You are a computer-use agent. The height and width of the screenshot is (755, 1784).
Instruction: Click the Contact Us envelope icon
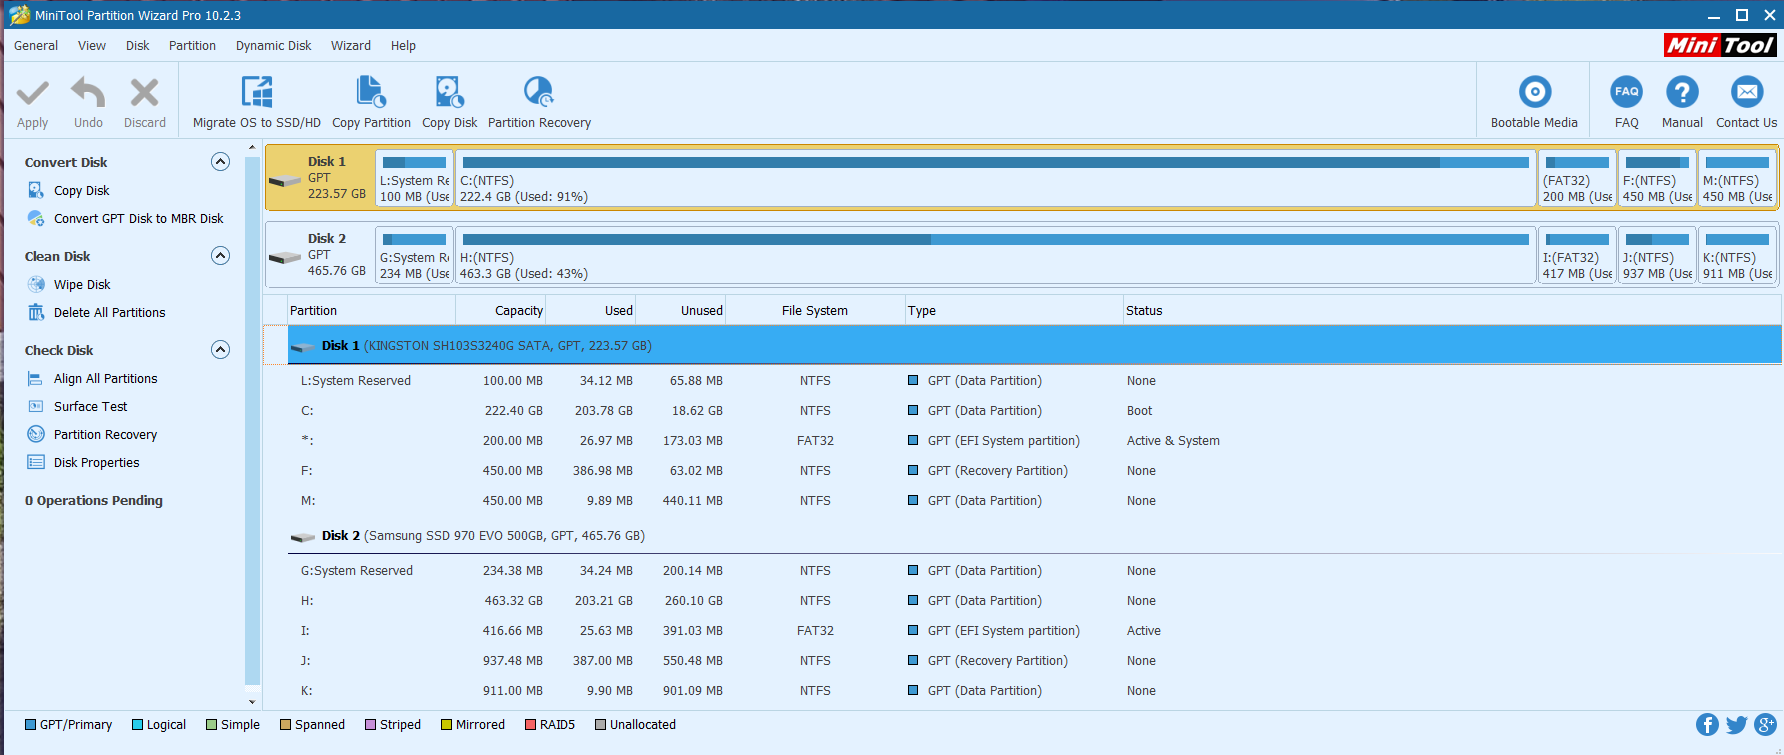pyautogui.click(x=1747, y=92)
